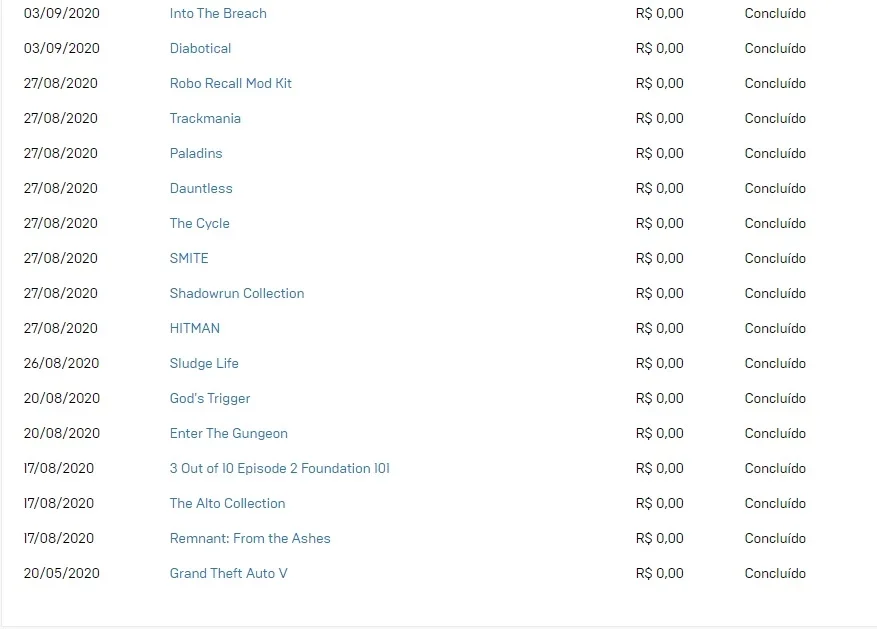Open the Into The Breach purchase link
This screenshot has height=629, width=877.
point(218,13)
